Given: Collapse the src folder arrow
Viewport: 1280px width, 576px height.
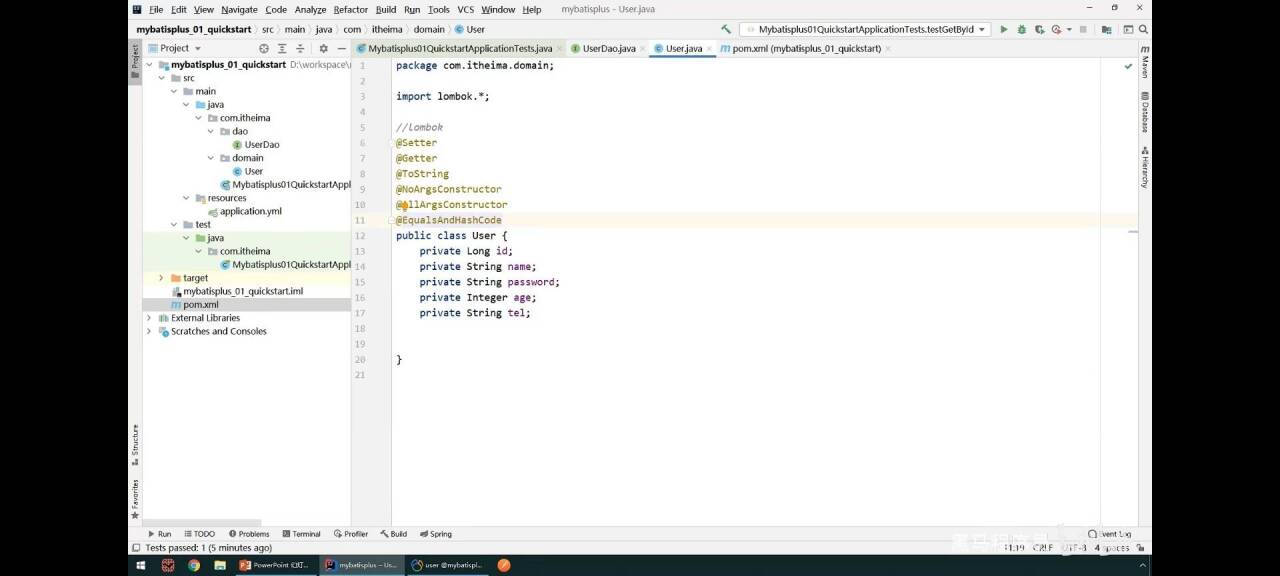Looking at the screenshot, I should [x=161, y=78].
